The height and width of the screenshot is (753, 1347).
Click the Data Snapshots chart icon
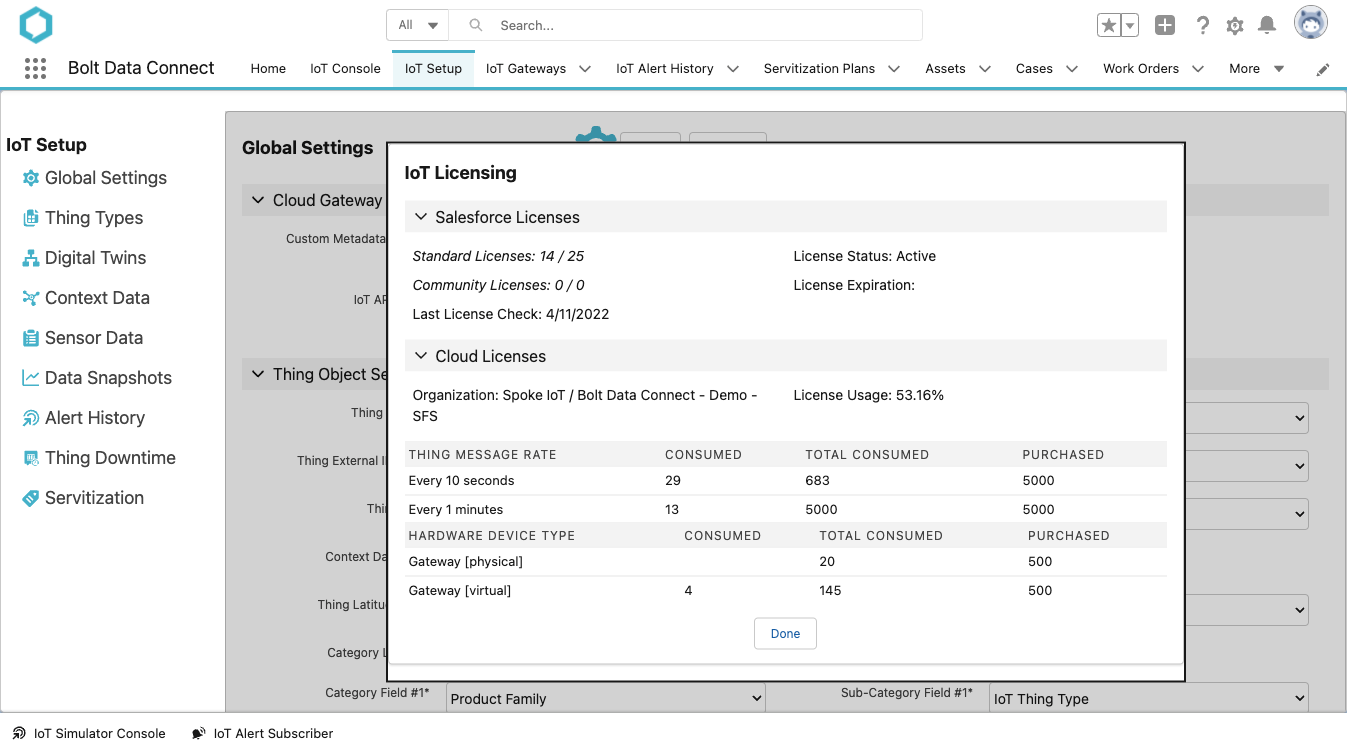31,378
